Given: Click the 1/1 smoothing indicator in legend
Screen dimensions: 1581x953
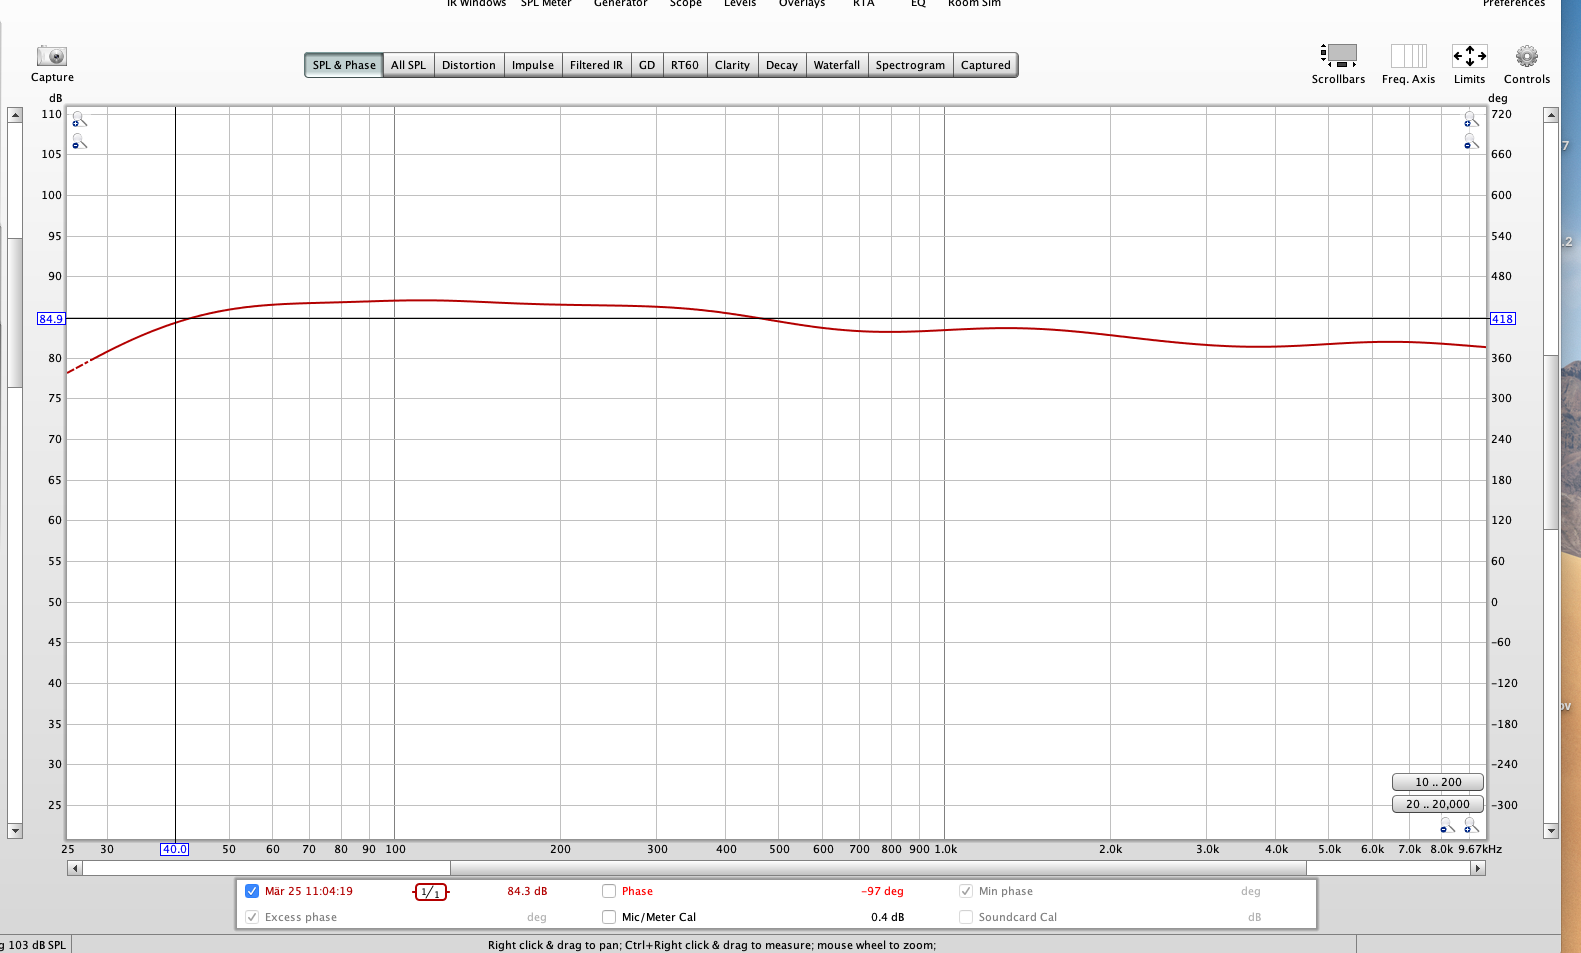Looking at the screenshot, I should tap(431, 892).
